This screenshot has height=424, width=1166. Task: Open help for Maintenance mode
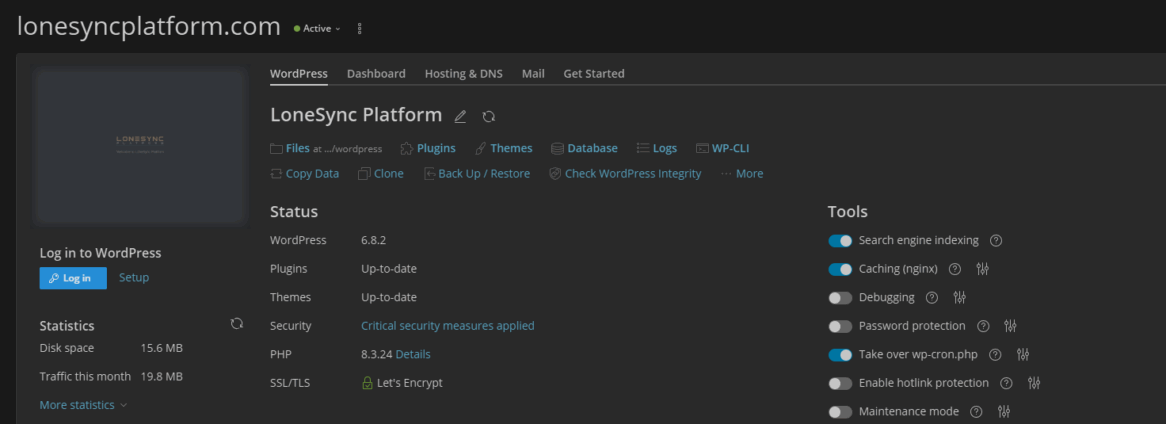[977, 411]
